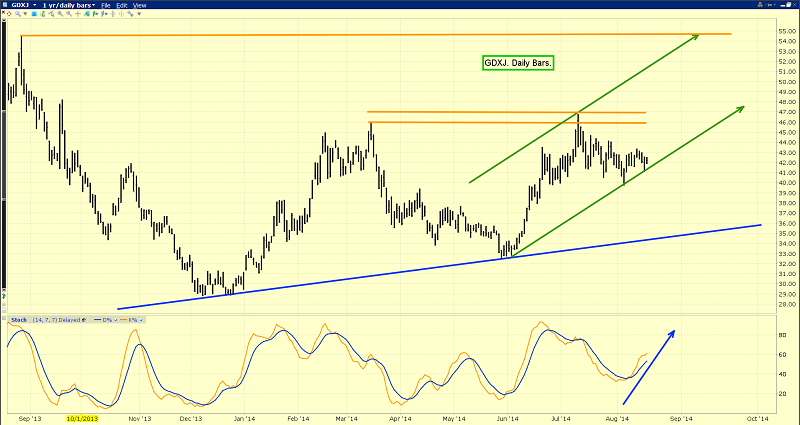Click the Stoch indicator label

point(19,320)
